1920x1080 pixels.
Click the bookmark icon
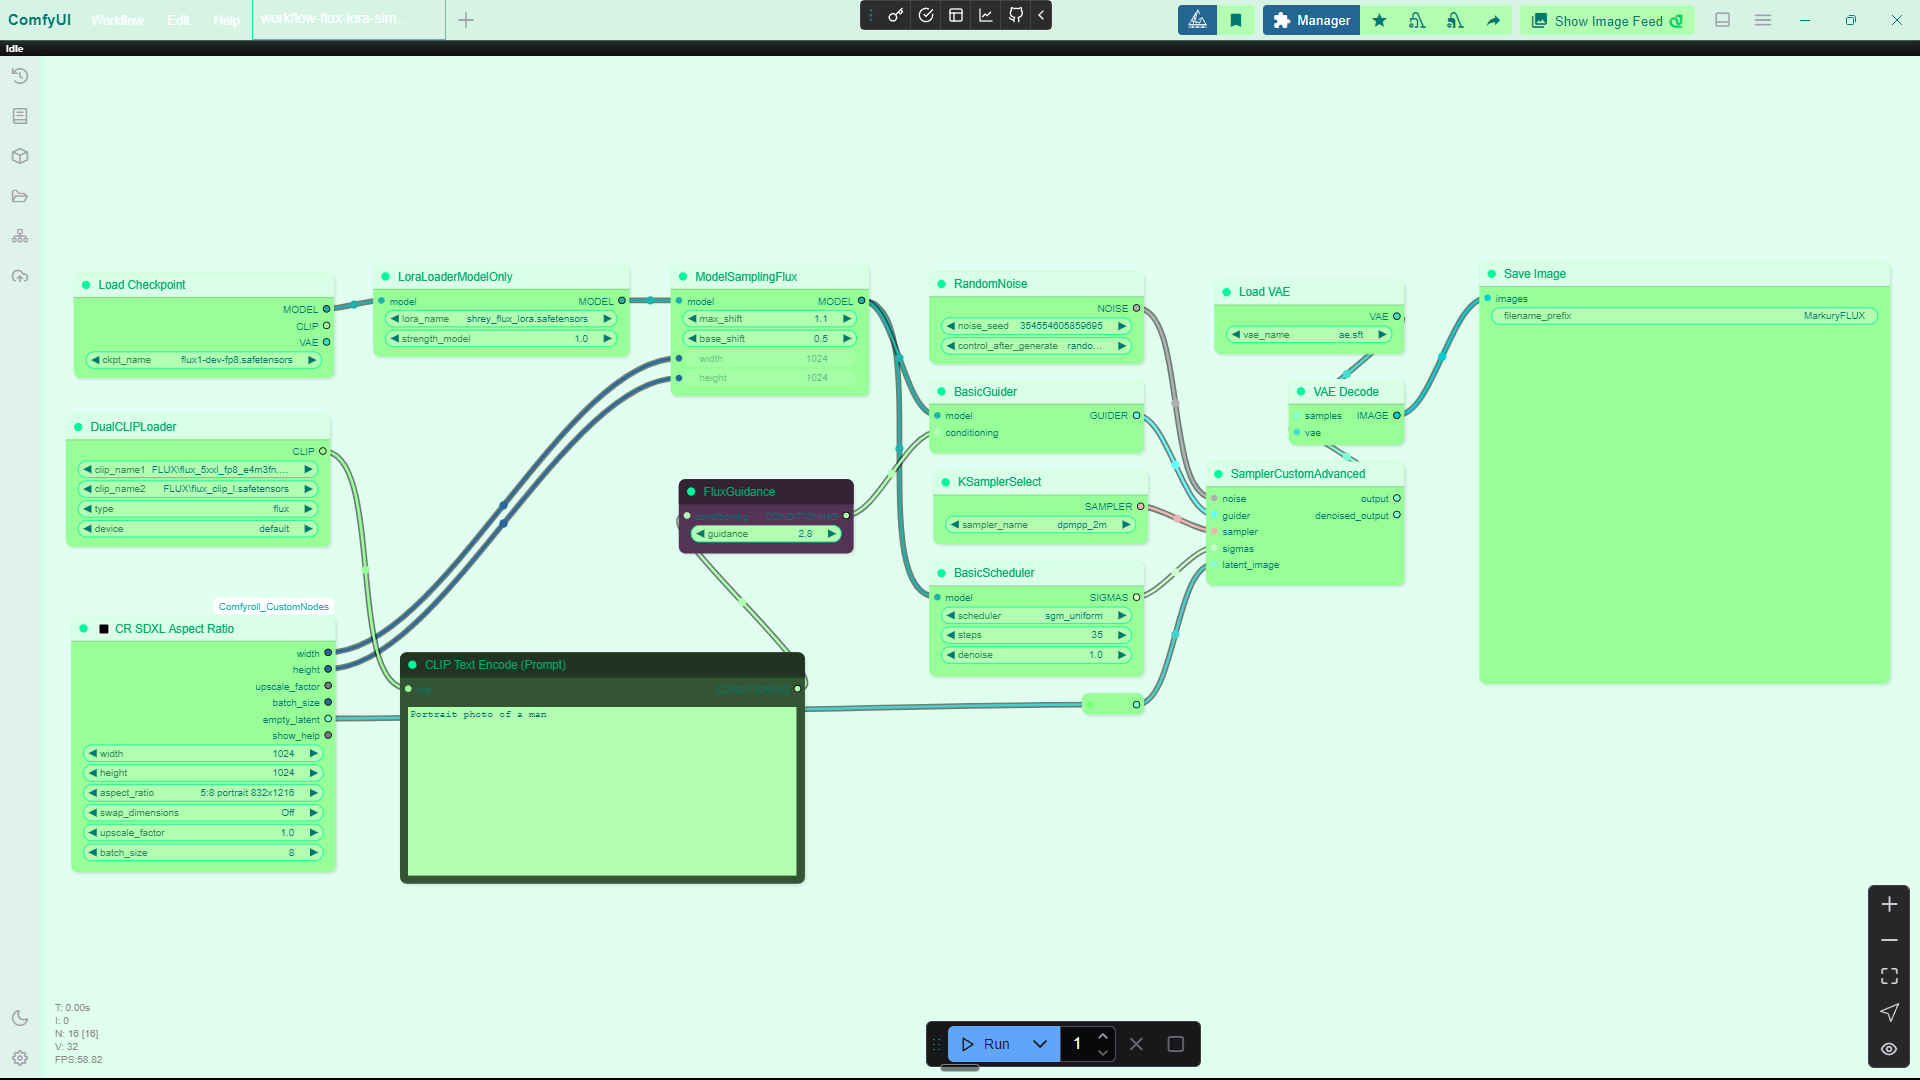(x=1236, y=20)
